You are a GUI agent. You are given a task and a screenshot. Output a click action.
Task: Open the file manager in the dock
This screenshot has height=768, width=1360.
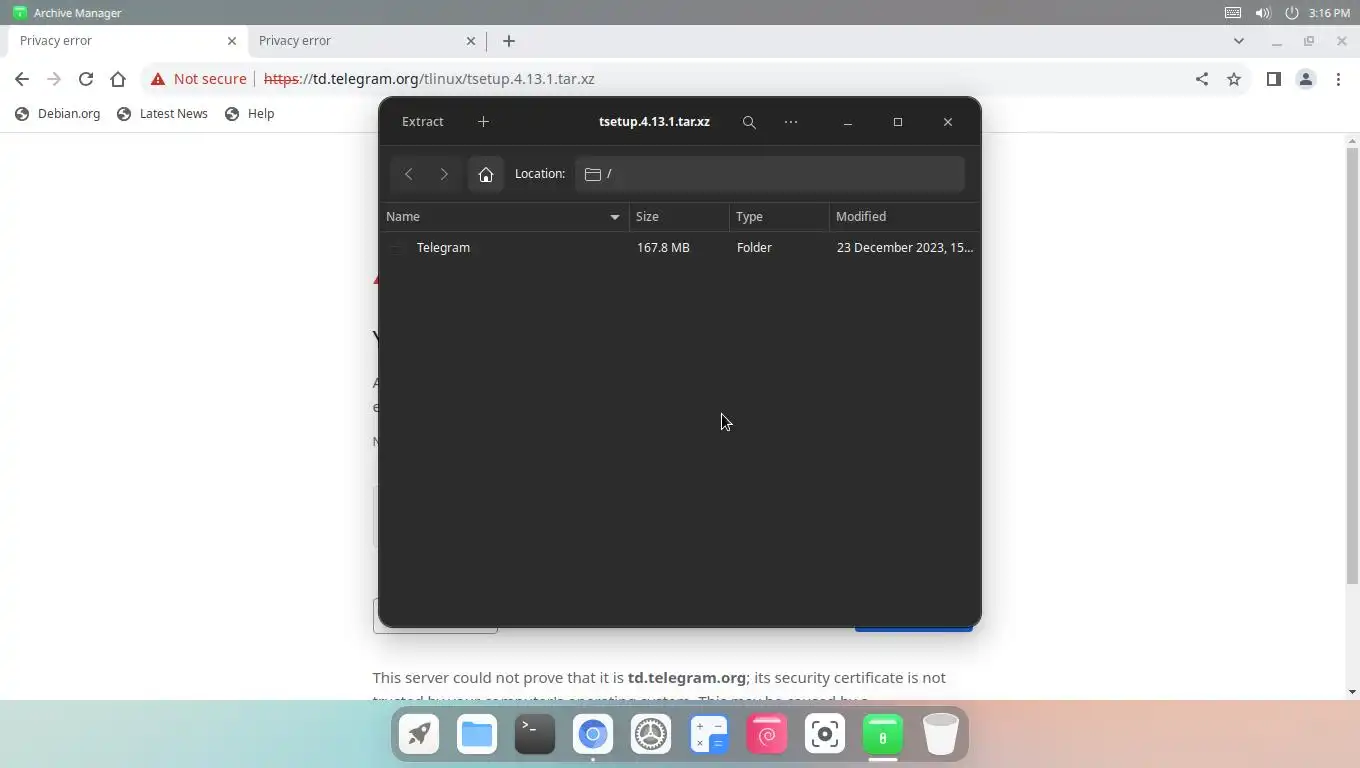coord(477,735)
